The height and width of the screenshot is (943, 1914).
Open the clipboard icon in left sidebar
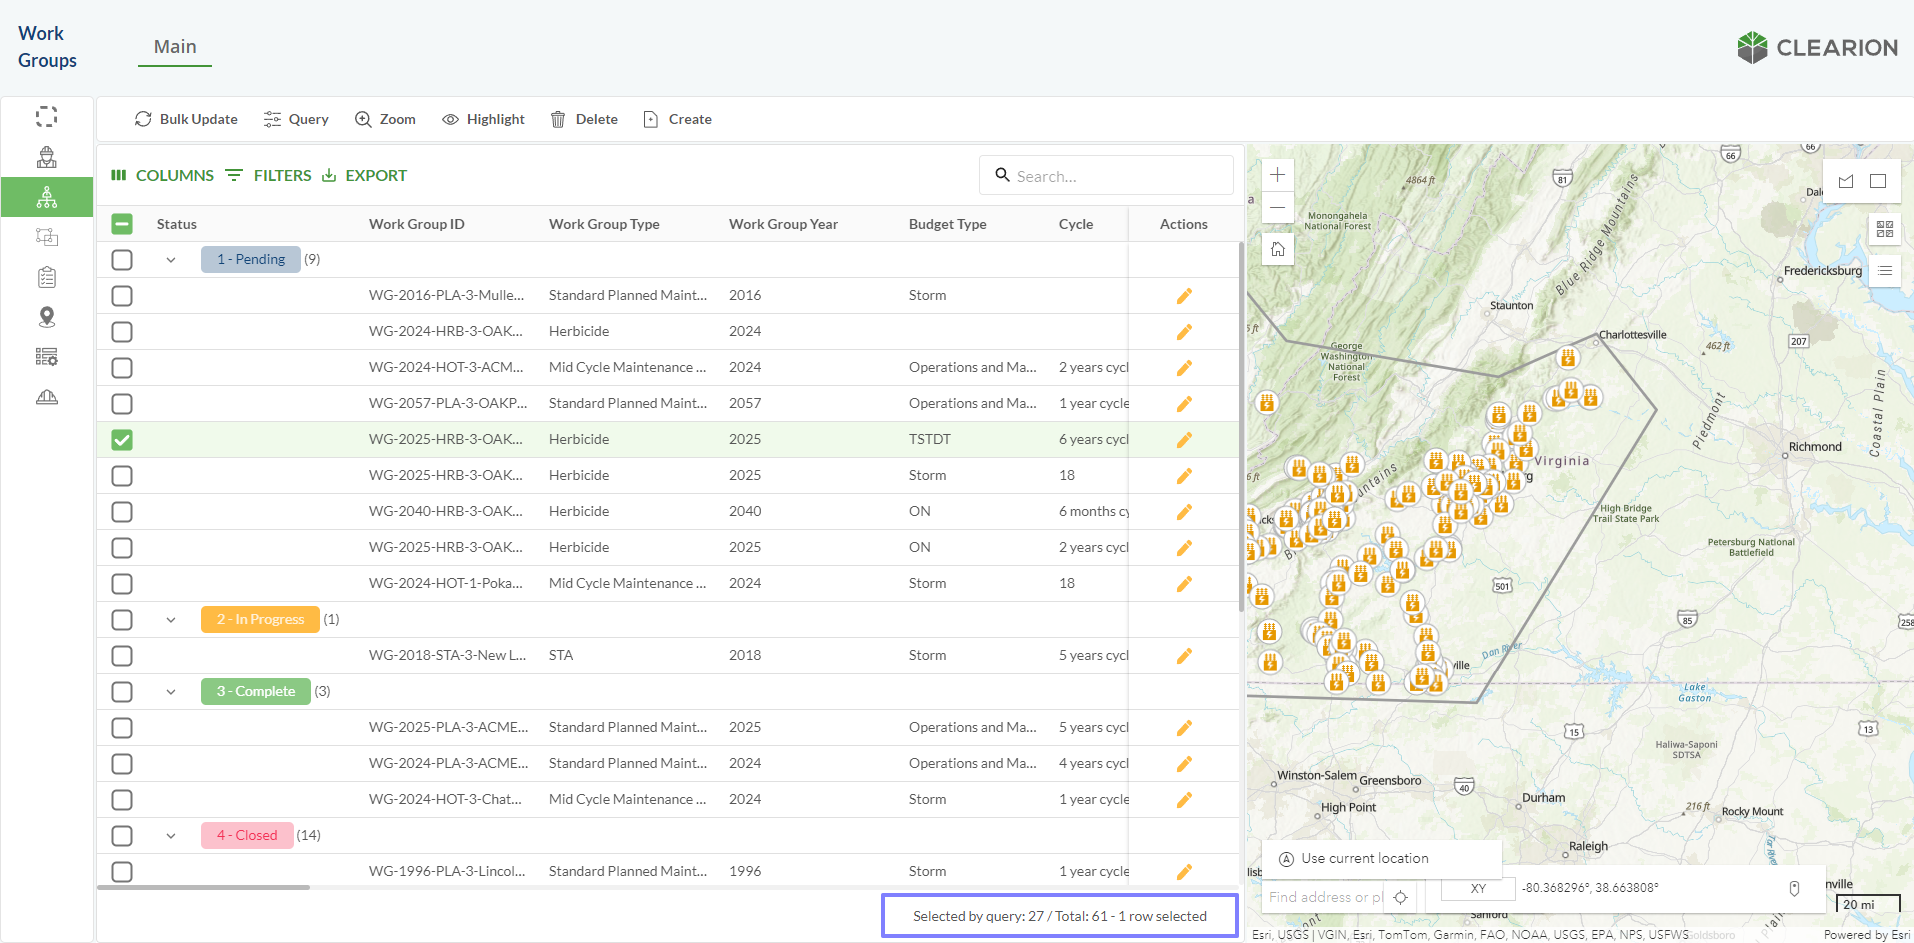pyautogui.click(x=47, y=277)
